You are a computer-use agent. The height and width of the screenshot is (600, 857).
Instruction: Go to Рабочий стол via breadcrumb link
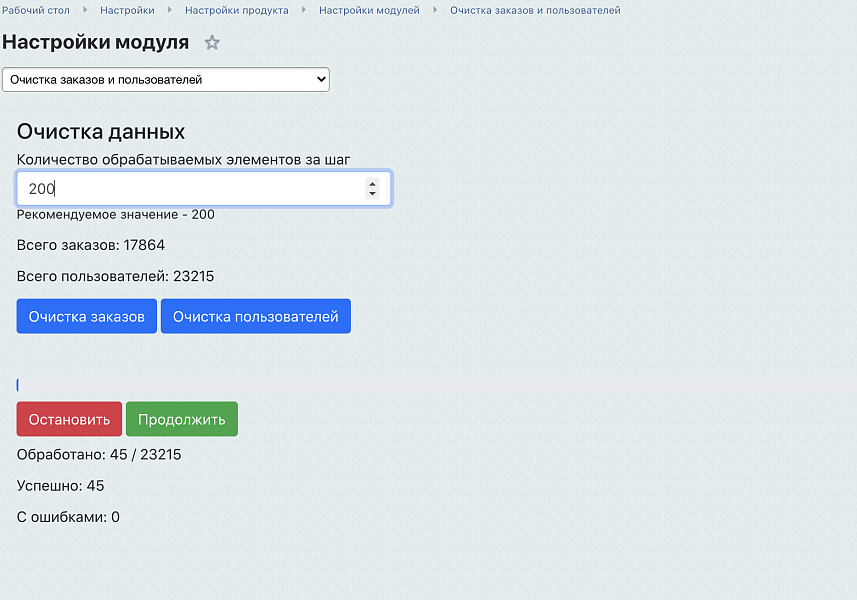(37, 10)
